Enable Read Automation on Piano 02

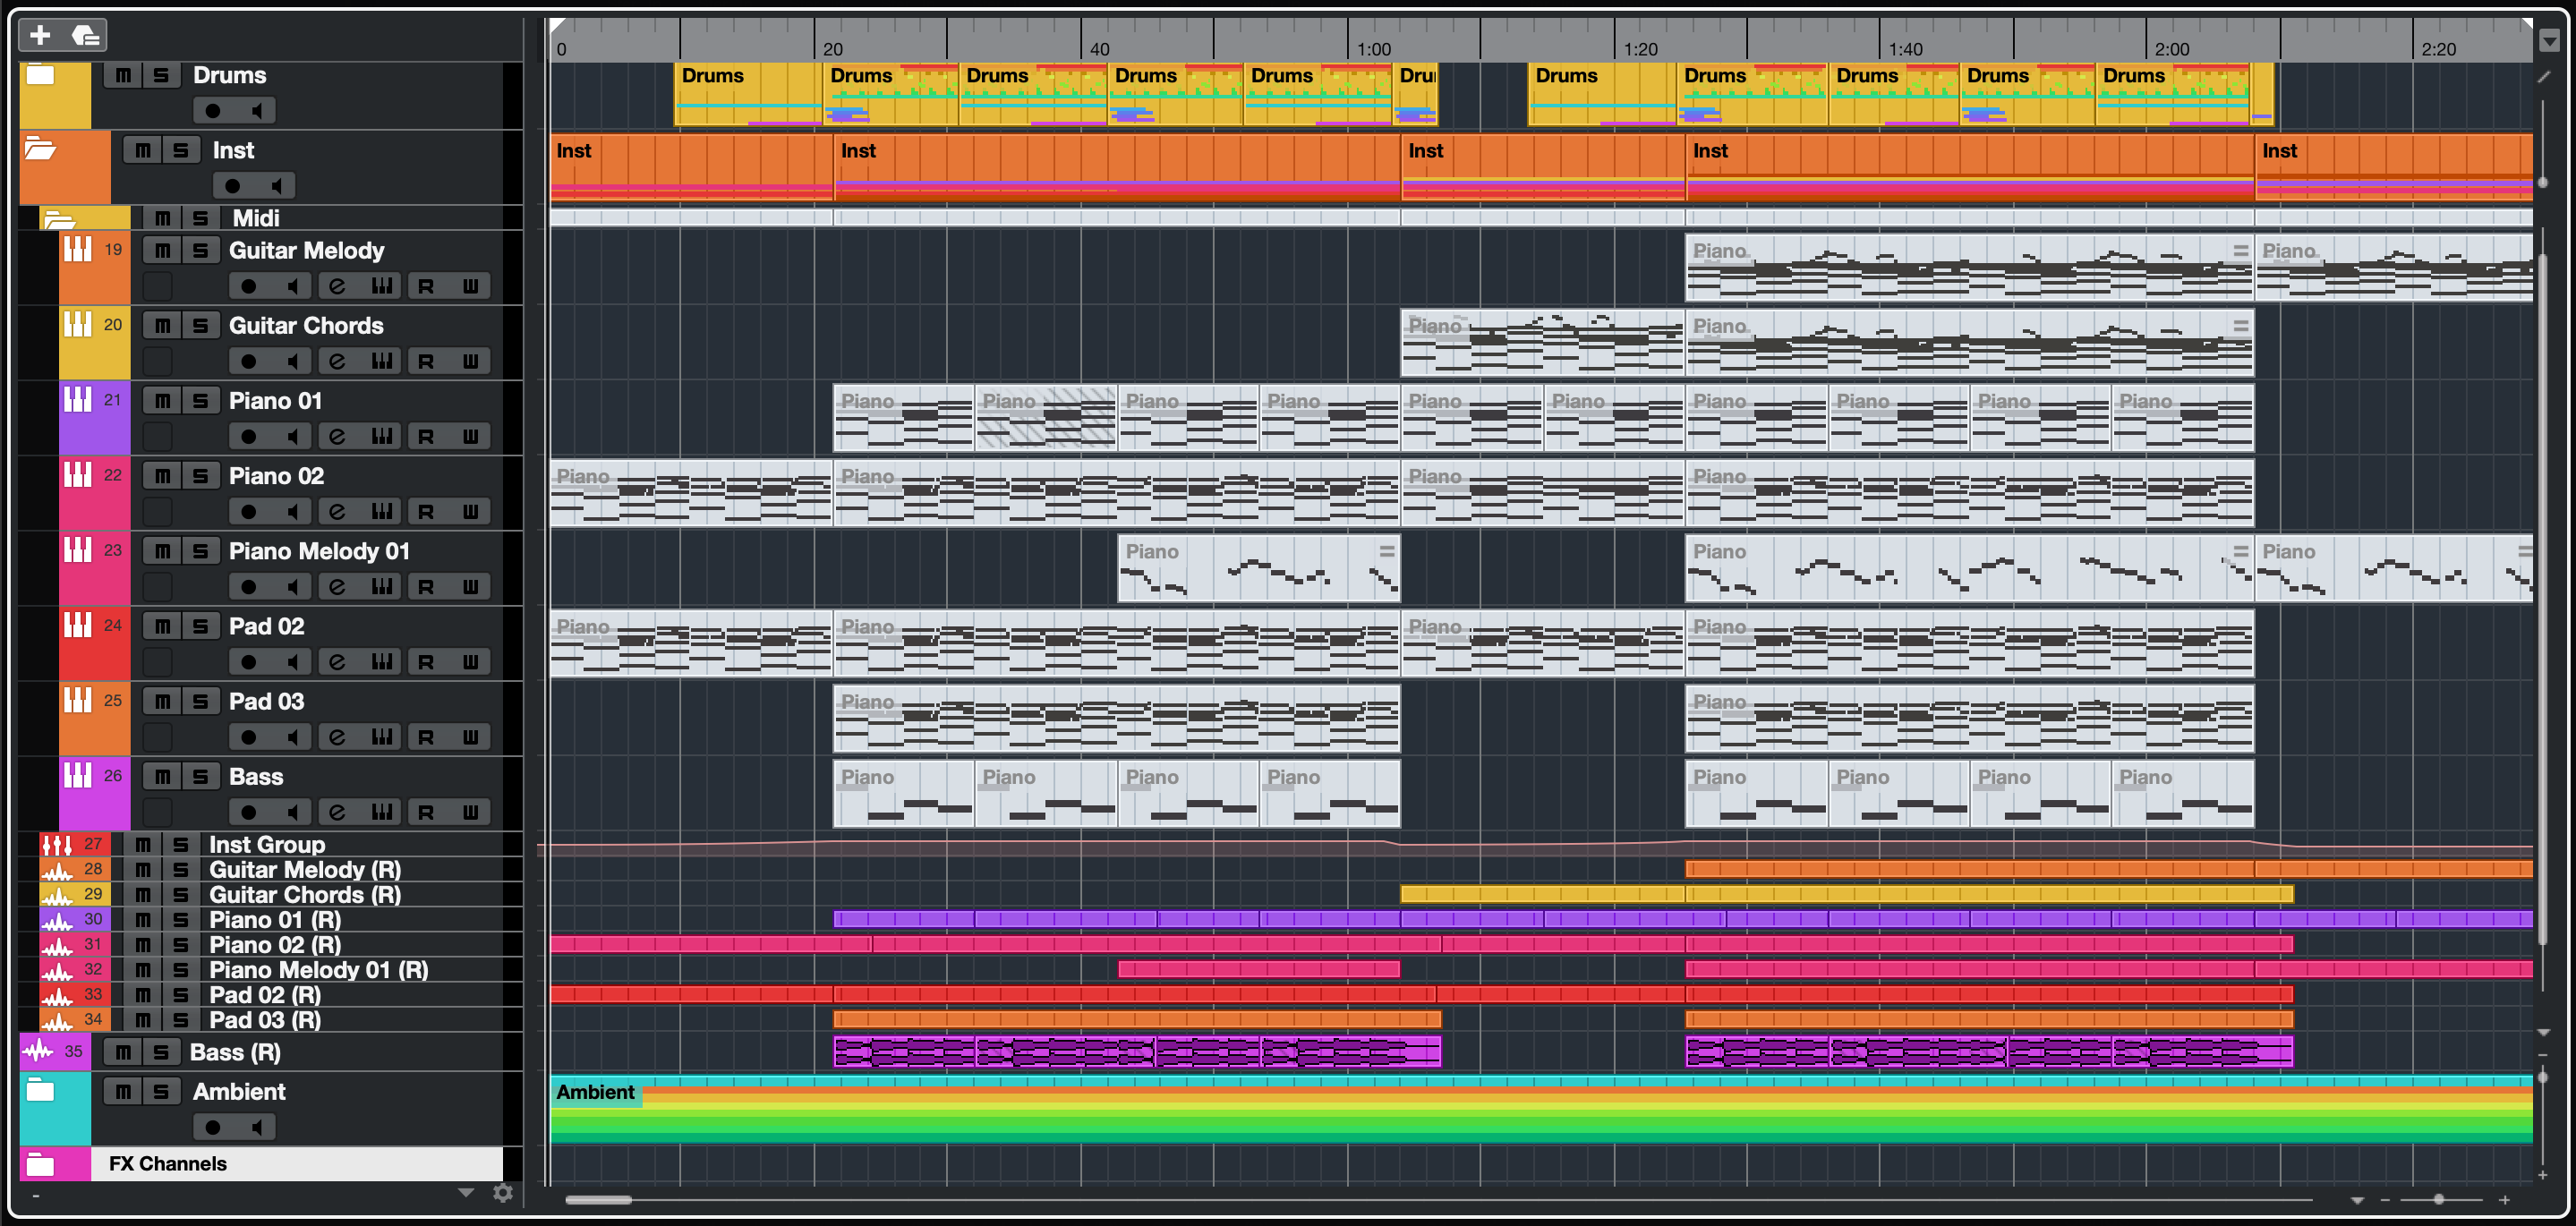(x=426, y=511)
